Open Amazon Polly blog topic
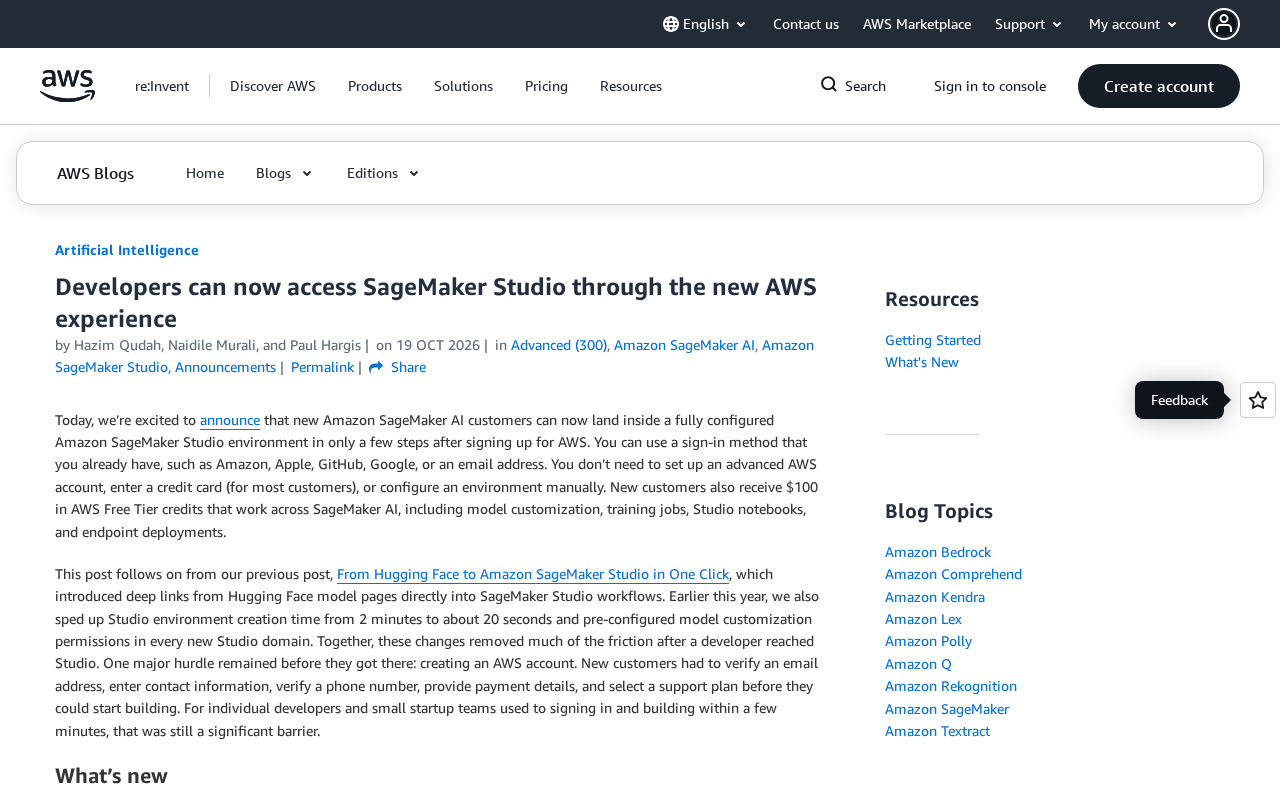This screenshot has width=1280, height=800. coord(928,641)
